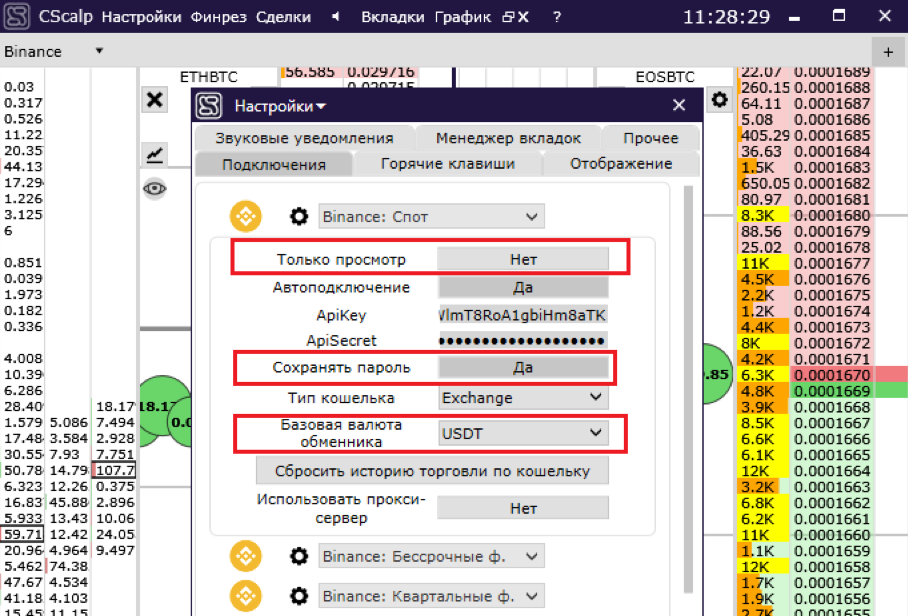Click the ETHBTC instrument title
The height and width of the screenshot is (616, 908).
[208, 77]
